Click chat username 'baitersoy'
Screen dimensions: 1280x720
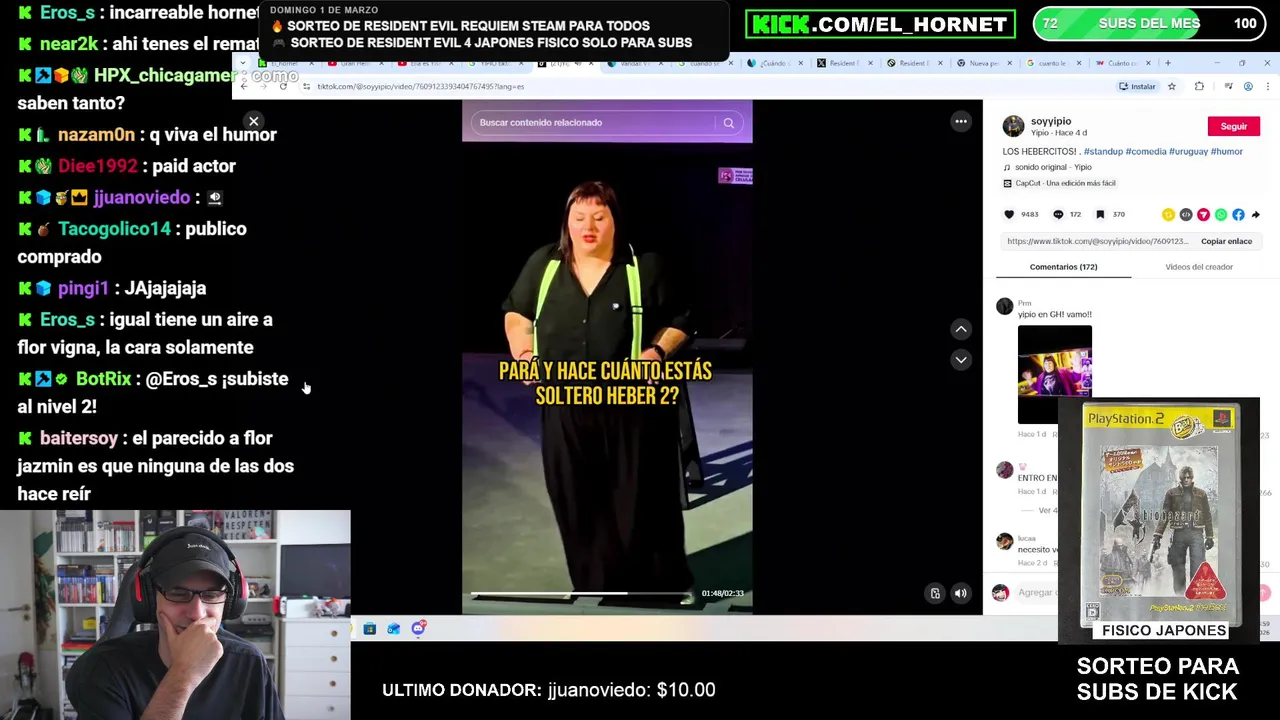[x=78, y=438]
